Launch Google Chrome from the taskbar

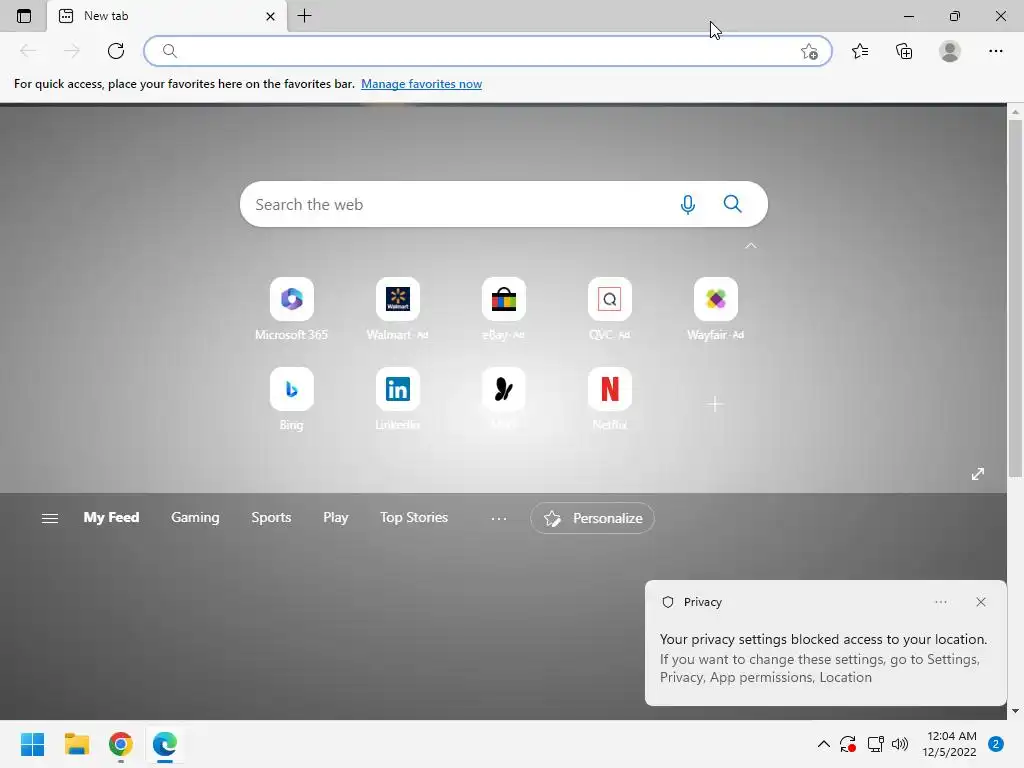pyautogui.click(x=121, y=744)
